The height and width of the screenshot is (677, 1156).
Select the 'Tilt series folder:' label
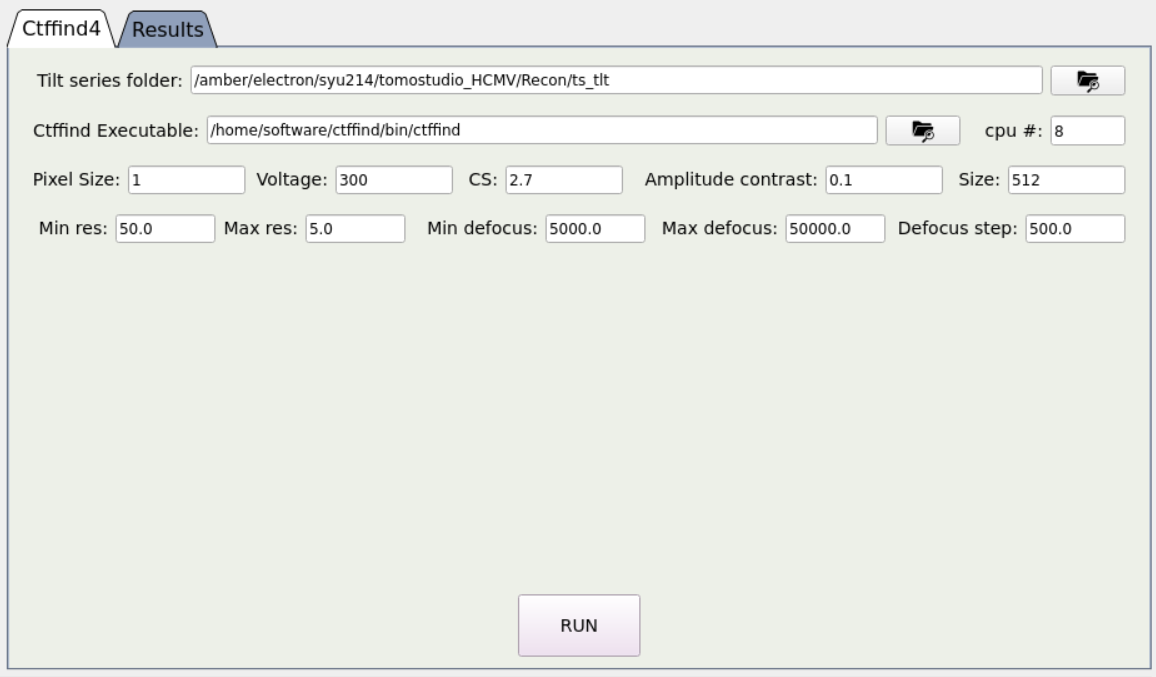pyautogui.click(x=109, y=80)
